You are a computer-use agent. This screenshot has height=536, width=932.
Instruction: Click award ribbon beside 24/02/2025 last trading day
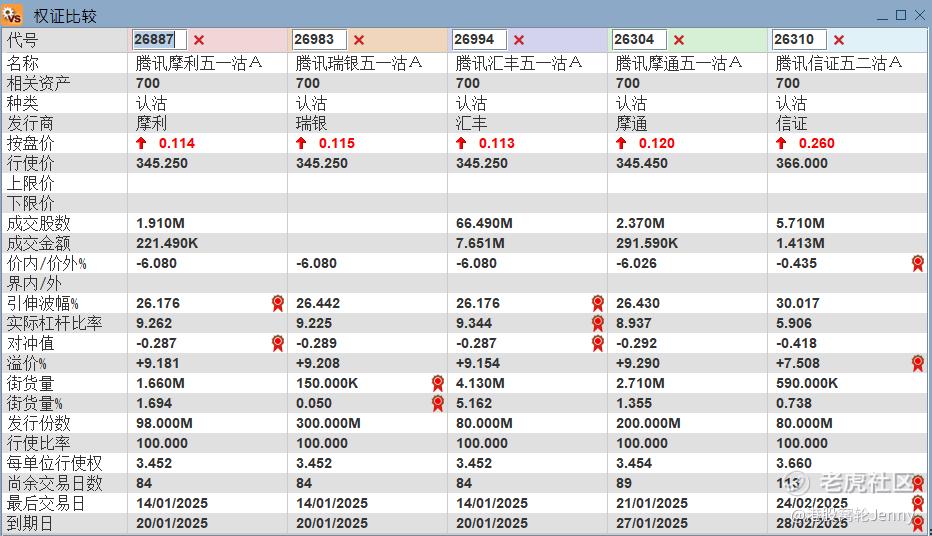point(918,503)
